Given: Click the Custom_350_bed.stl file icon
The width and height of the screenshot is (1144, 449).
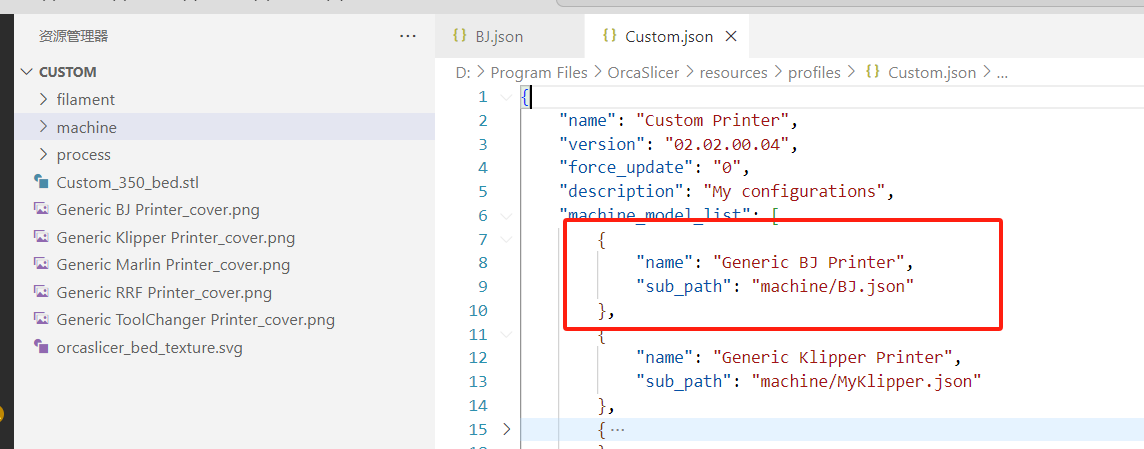Looking at the screenshot, I should pos(42,182).
